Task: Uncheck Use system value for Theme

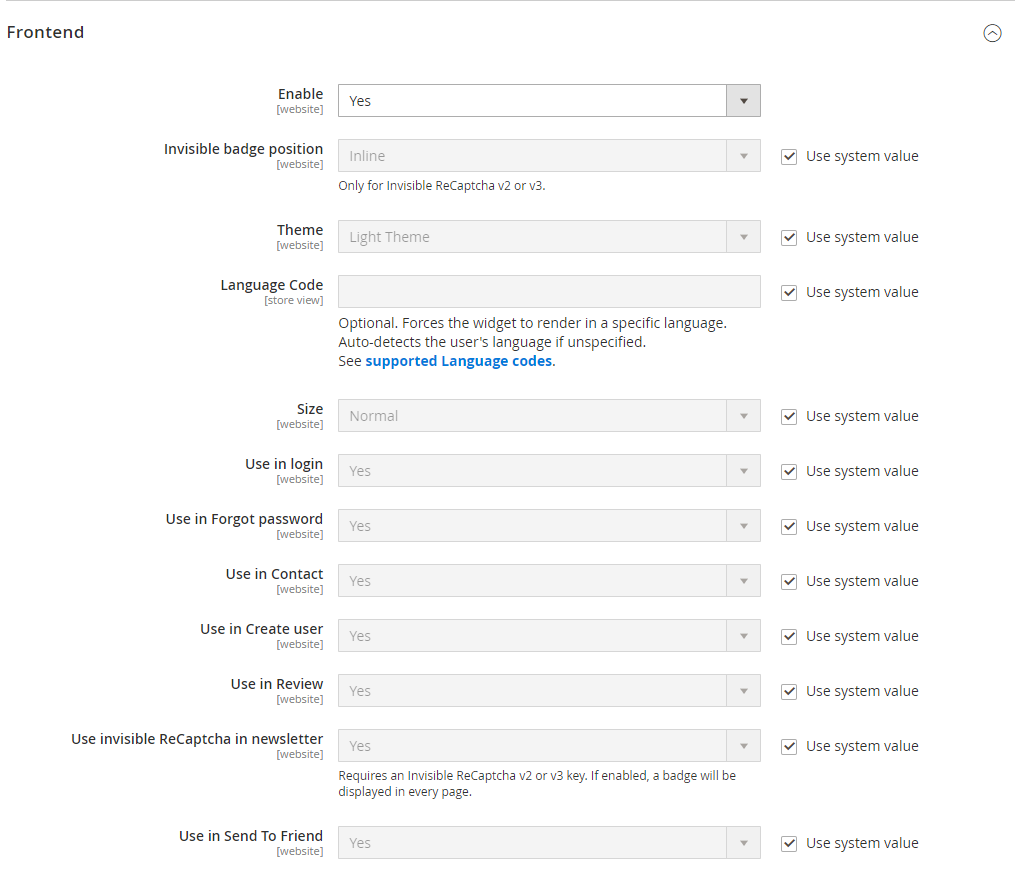Action: [x=789, y=238]
